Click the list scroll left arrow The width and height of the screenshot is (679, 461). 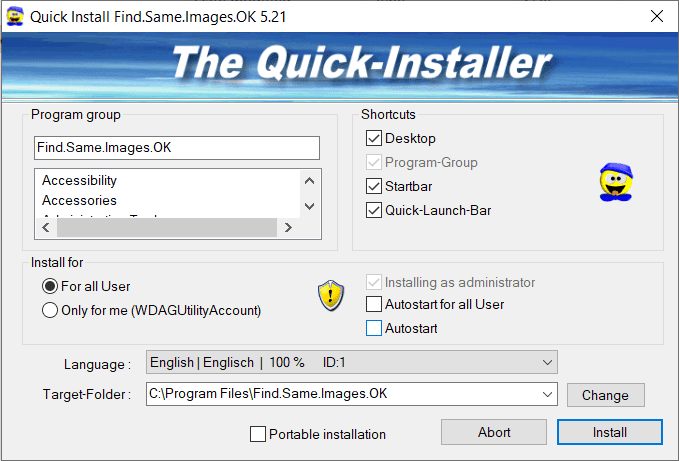pyautogui.click(x=46, y=227)
